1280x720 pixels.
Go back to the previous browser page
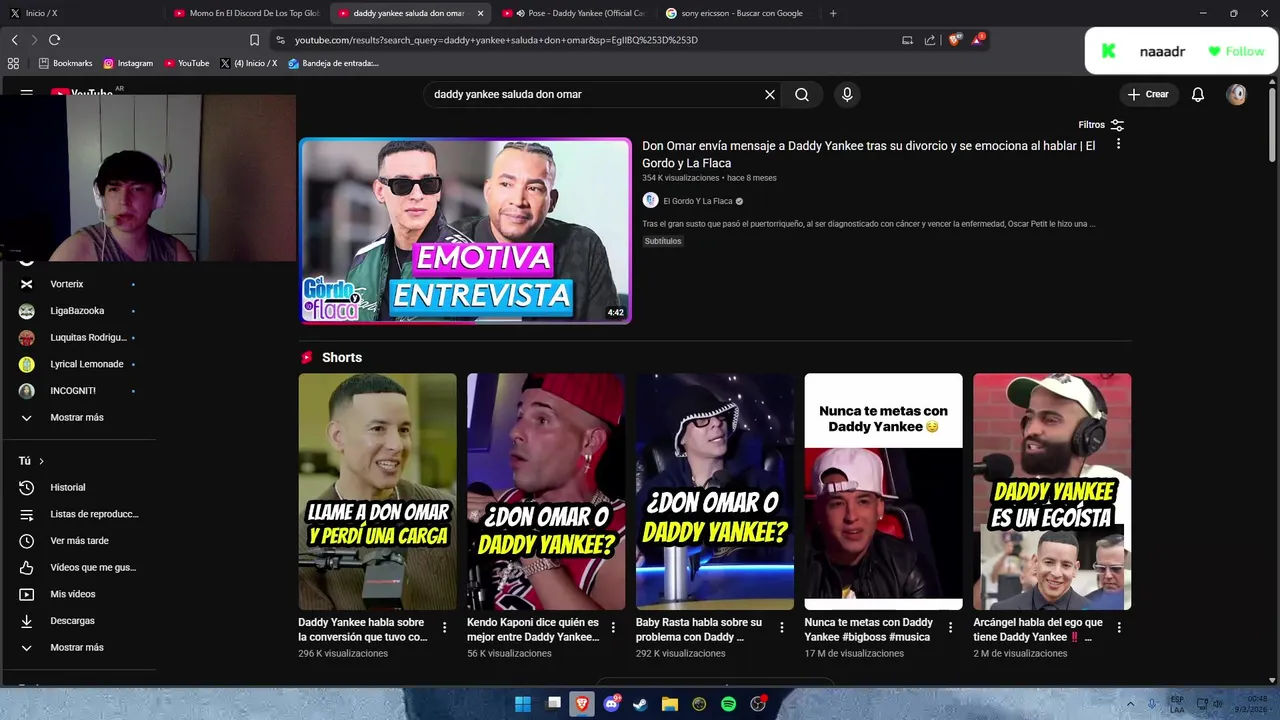tap(14, 40)
